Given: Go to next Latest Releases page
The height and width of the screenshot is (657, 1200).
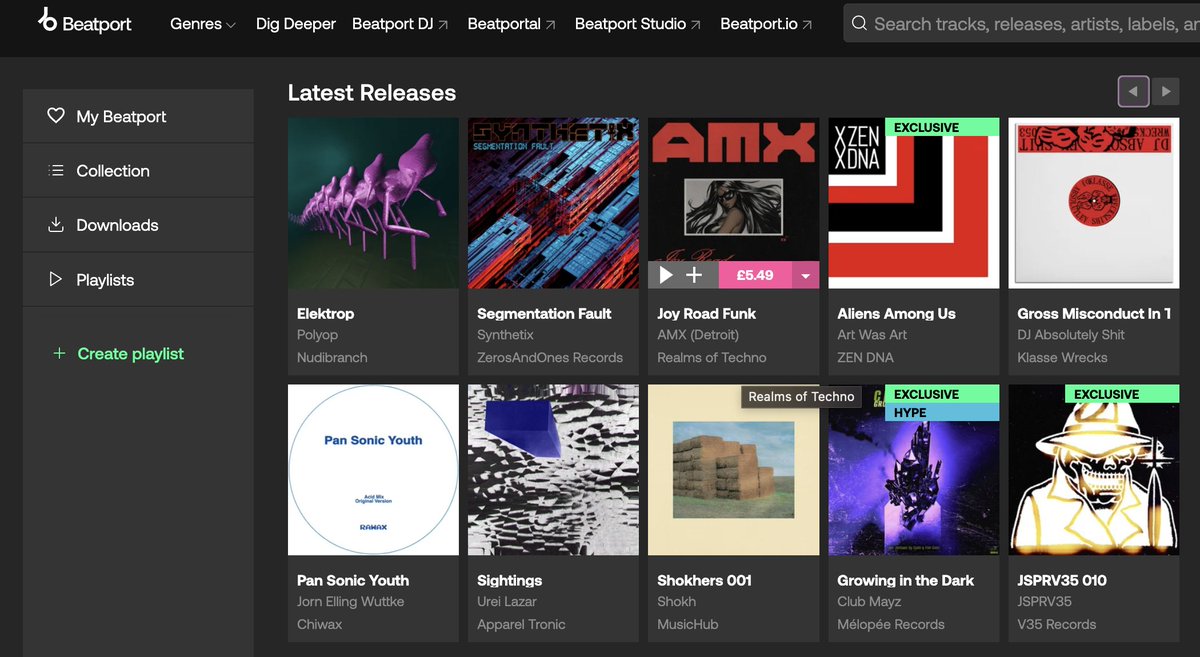Looking at the screenshot, I should (x=1165, y=91).
